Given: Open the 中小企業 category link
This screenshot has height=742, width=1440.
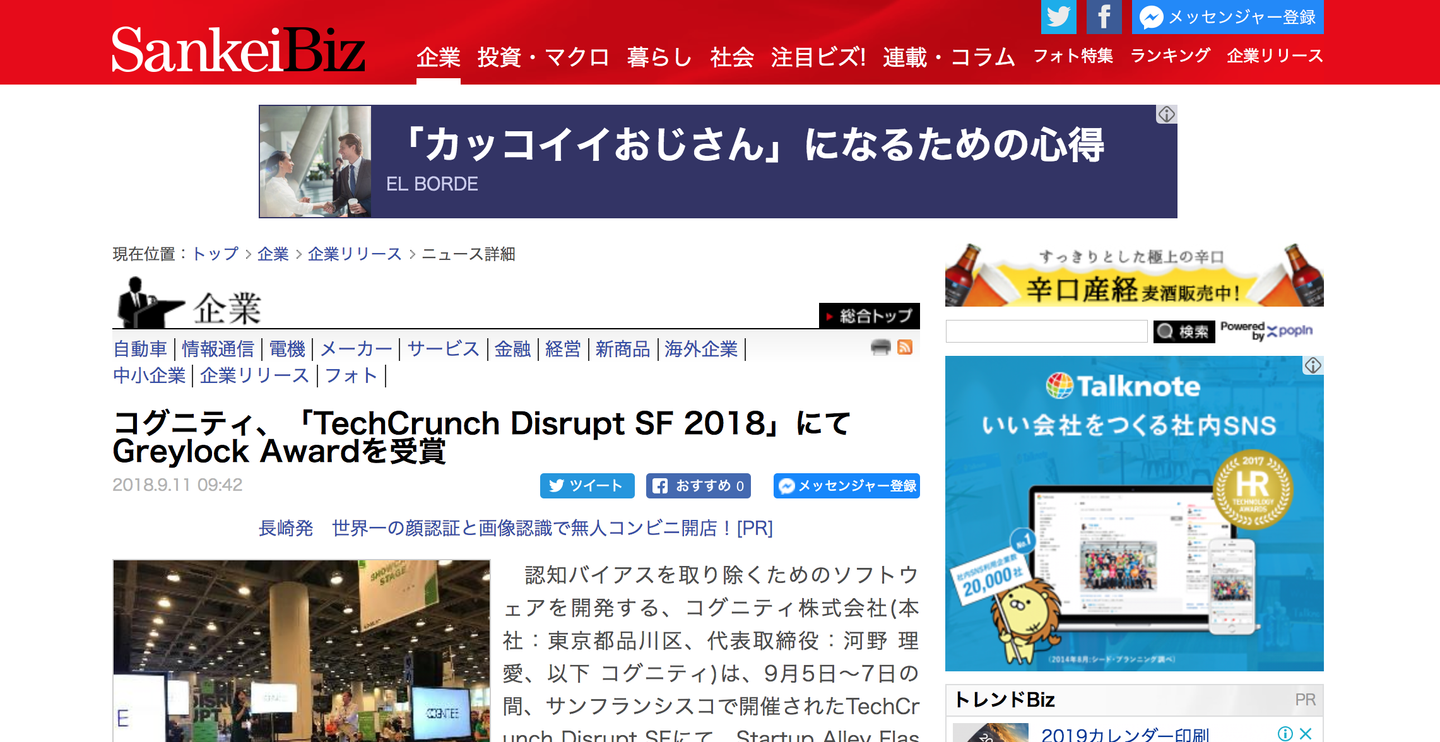Looking at the screenshot, I should (x=149, y=376).
